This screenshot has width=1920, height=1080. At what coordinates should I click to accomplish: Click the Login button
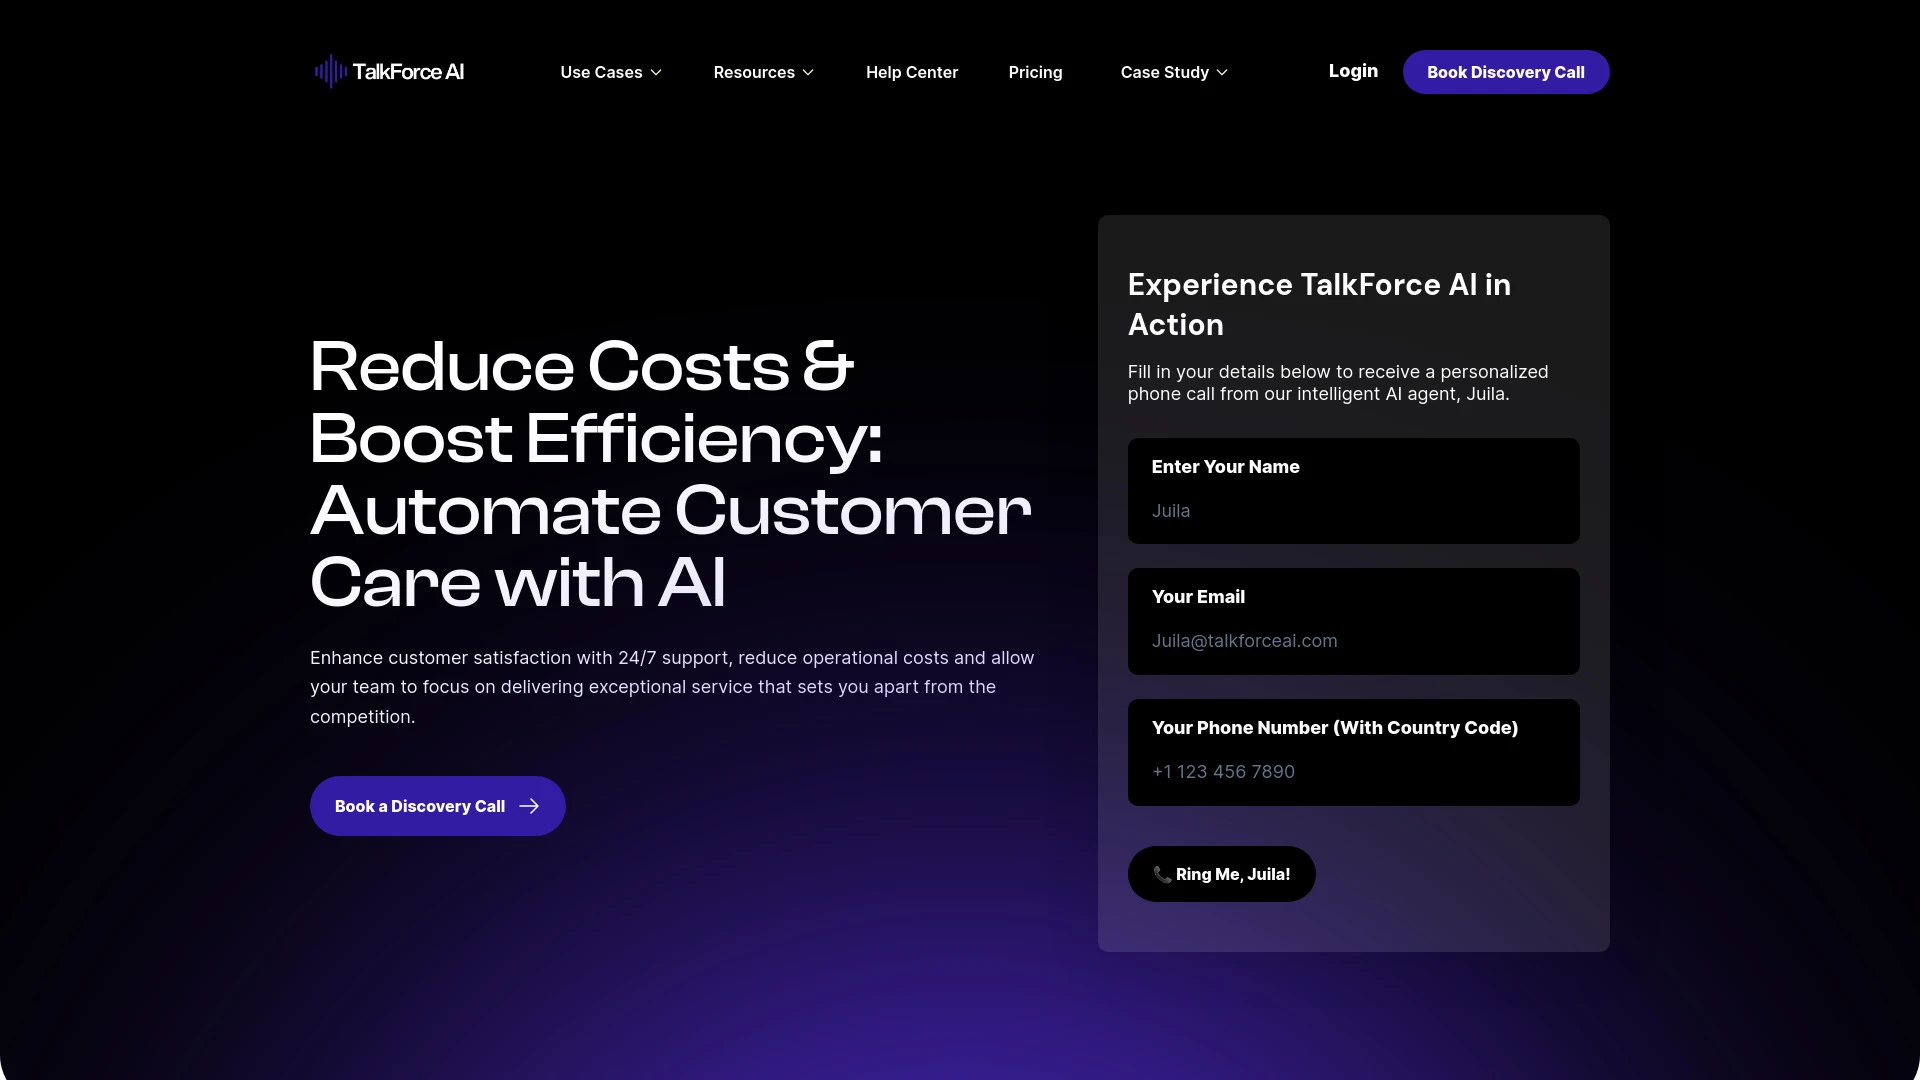click(x=1353, y=71)
